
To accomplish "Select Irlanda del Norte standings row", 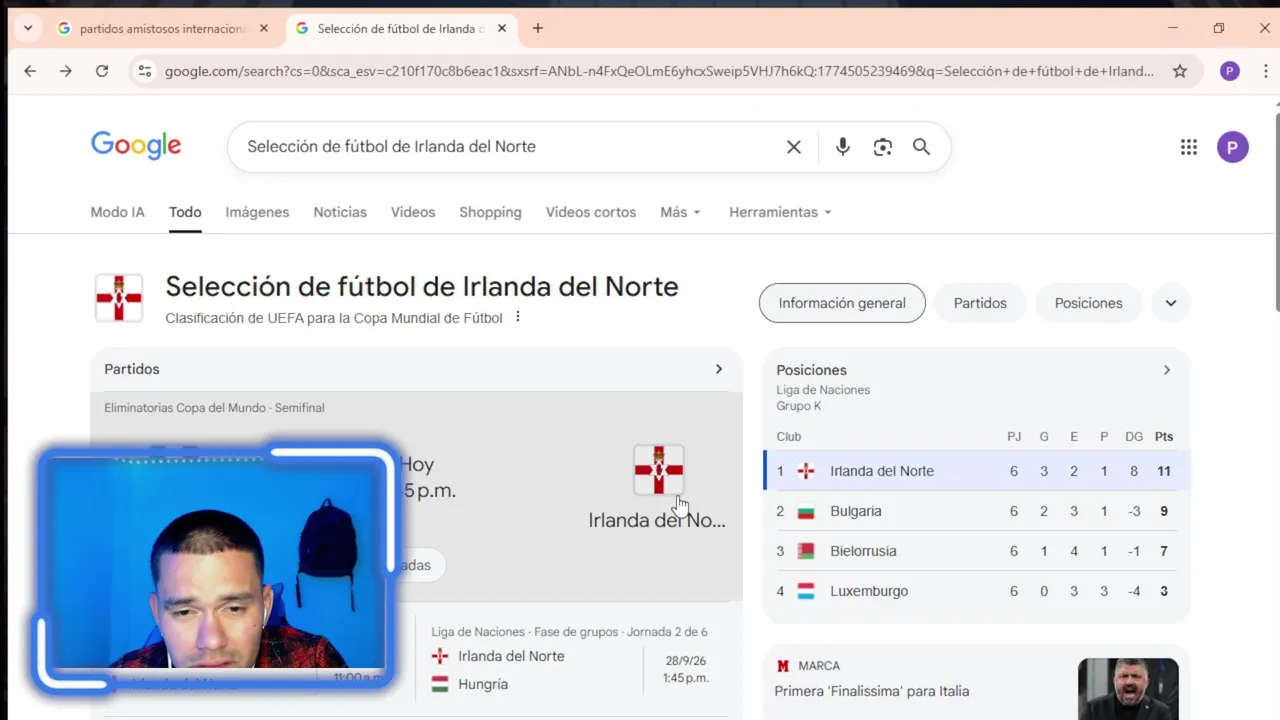I will (977, 471).
